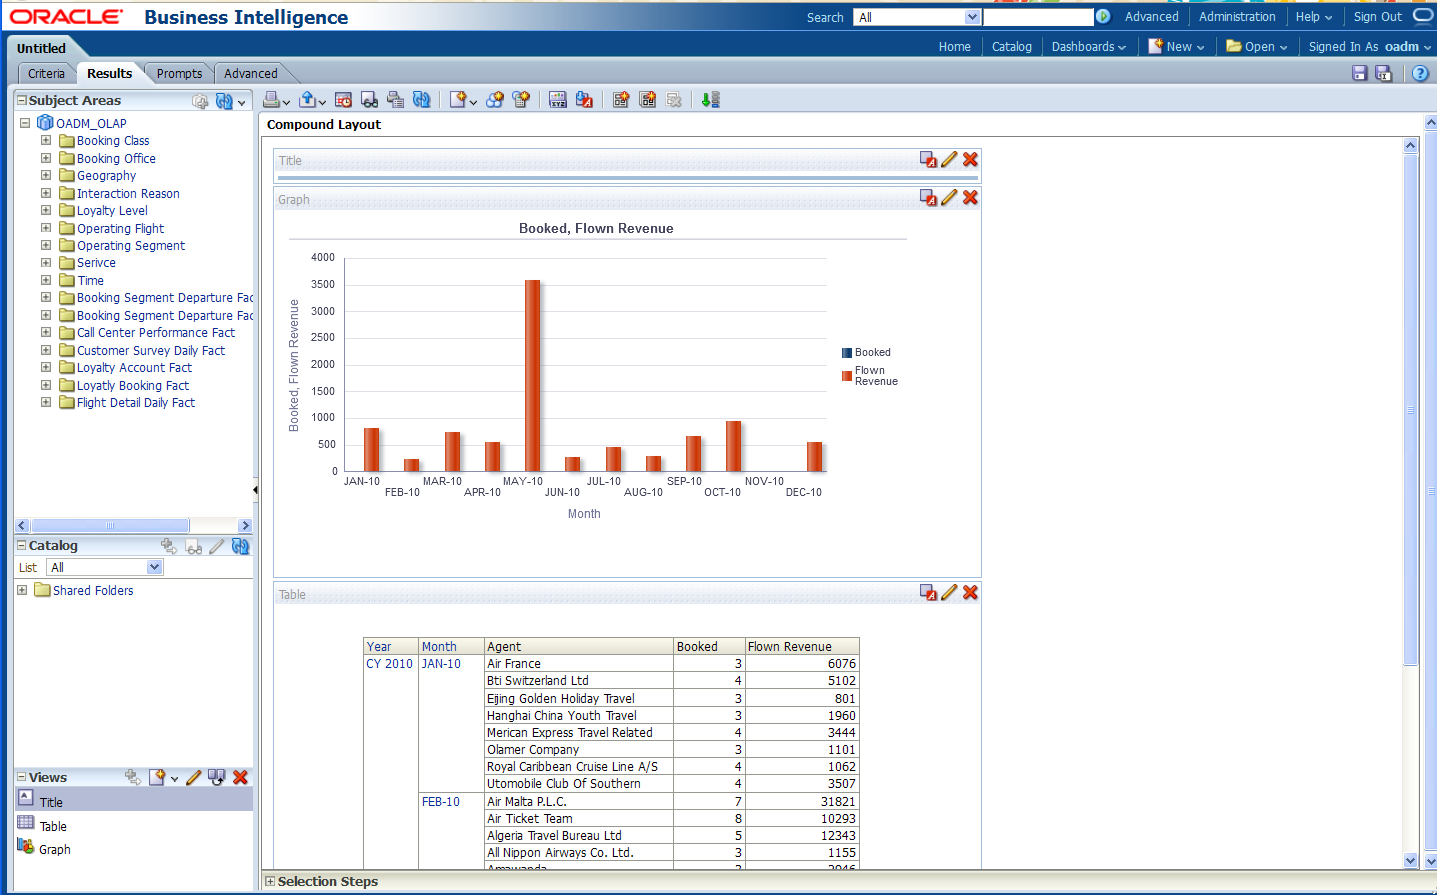Click the print analysis toolbar icon
The width and height of the screenshot is (1437, 895).
270,100
